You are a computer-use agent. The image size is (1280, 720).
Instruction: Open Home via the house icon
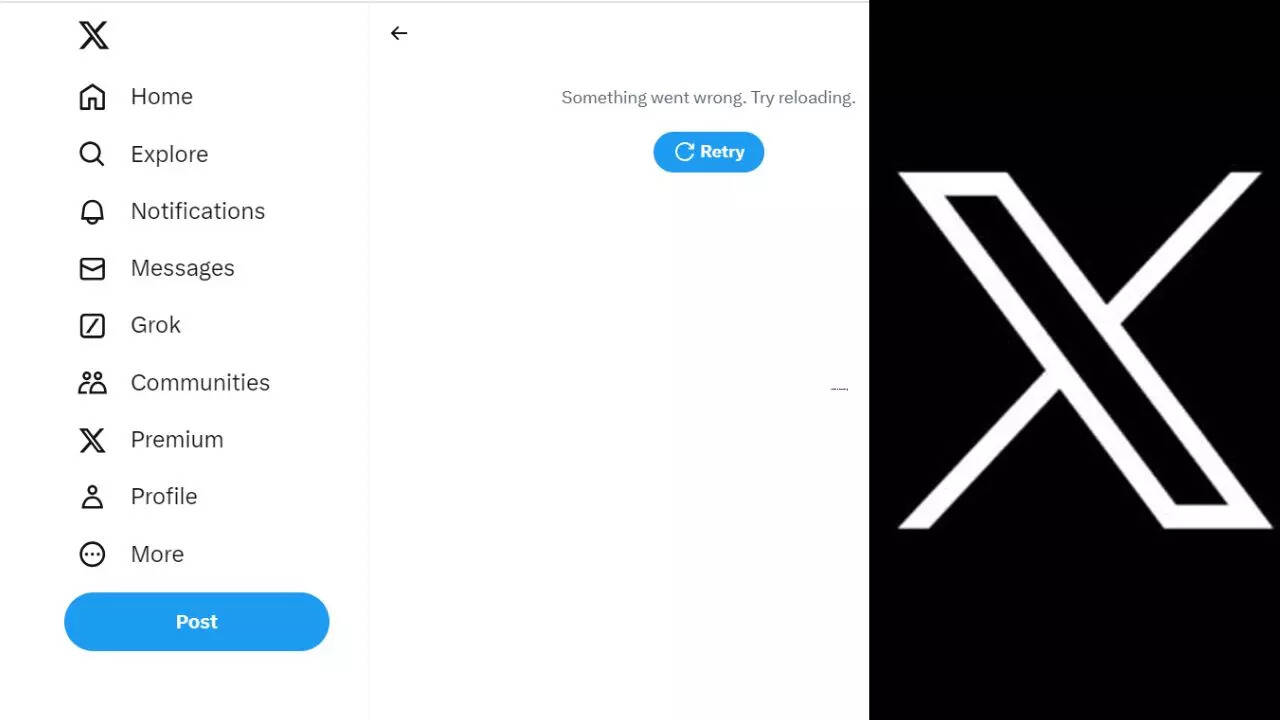[x=92, y=97]
